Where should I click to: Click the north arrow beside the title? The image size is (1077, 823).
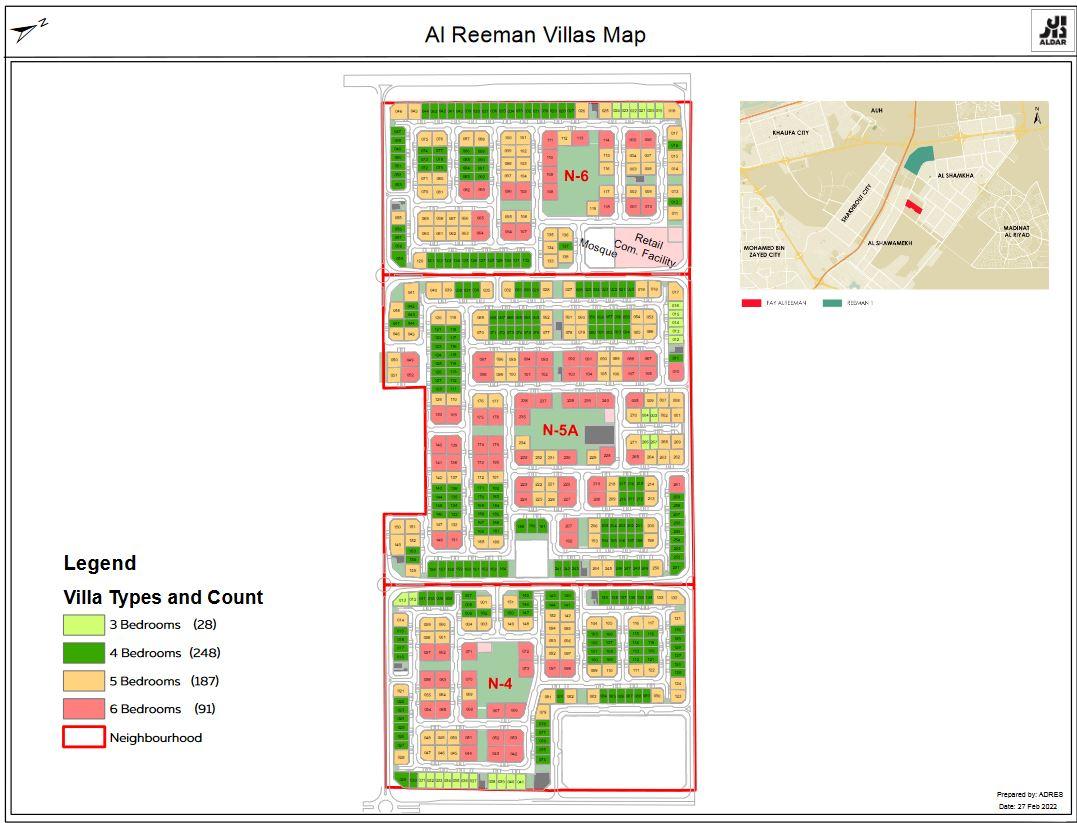[x=29, y=32]
